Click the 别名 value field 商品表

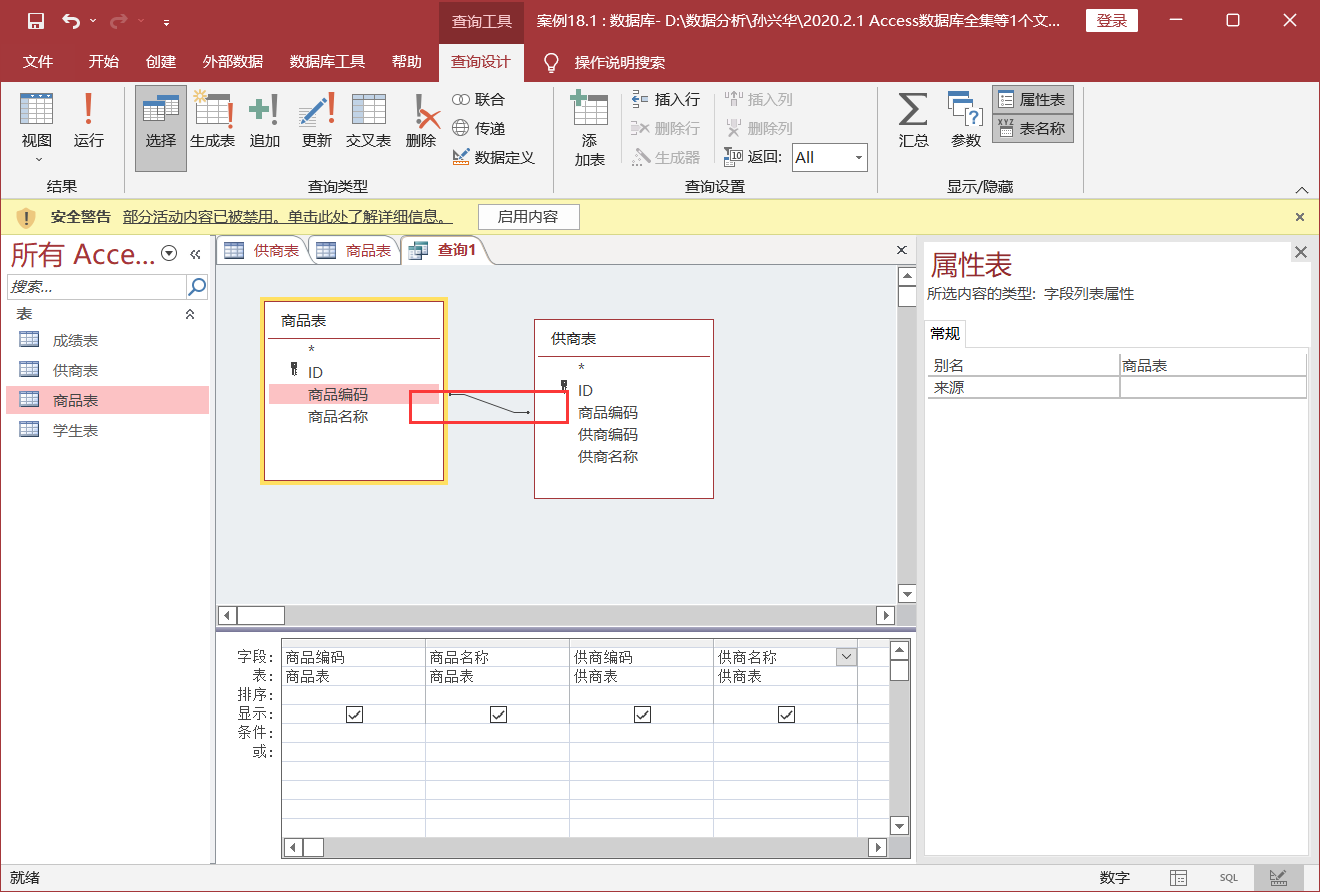point(1212,366)
